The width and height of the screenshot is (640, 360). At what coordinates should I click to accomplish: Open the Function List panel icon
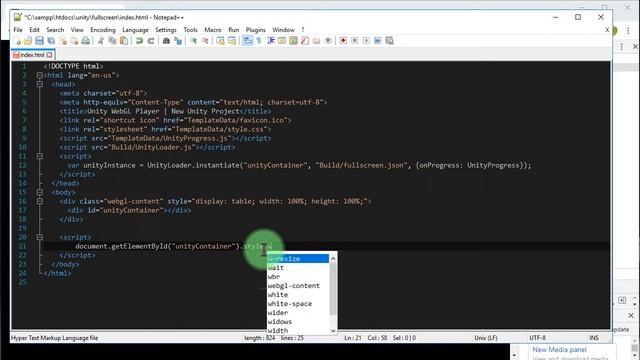point(304,40)
